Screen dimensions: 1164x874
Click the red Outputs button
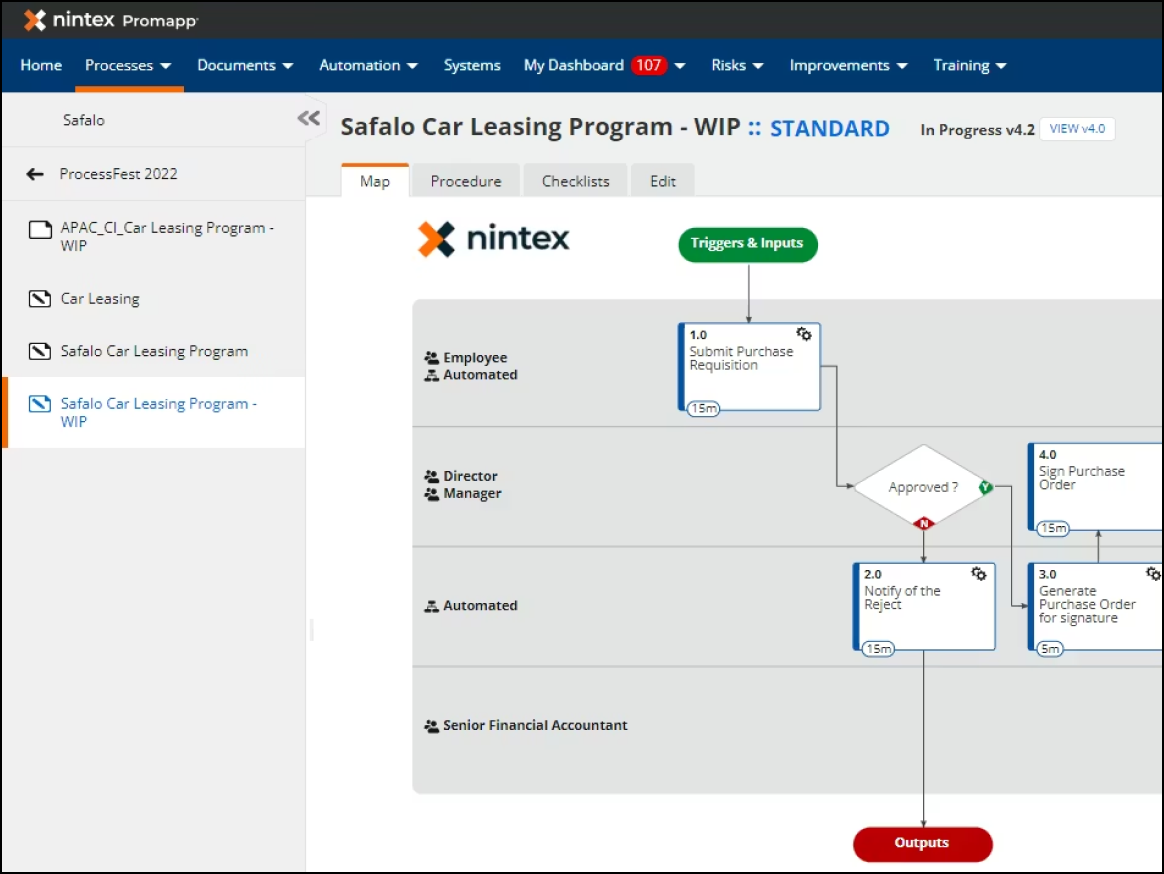click(x=923, y=844)
